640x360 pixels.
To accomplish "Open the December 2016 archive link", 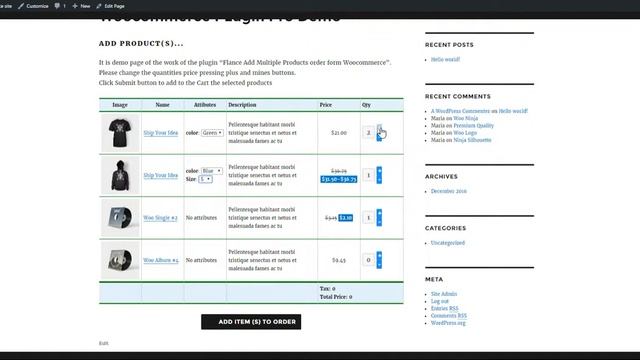I will click(449, 191).
